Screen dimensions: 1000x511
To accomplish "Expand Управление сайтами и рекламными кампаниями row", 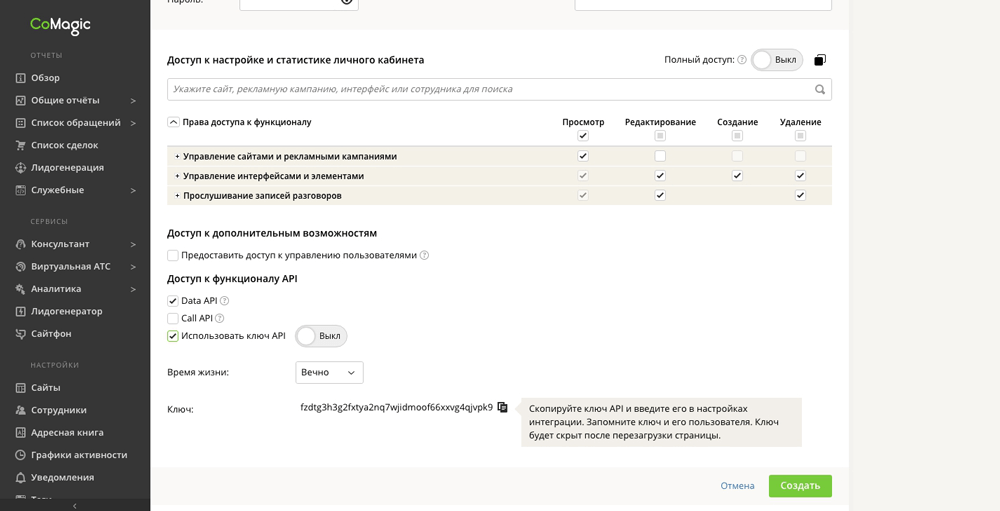I will (178, 157).
